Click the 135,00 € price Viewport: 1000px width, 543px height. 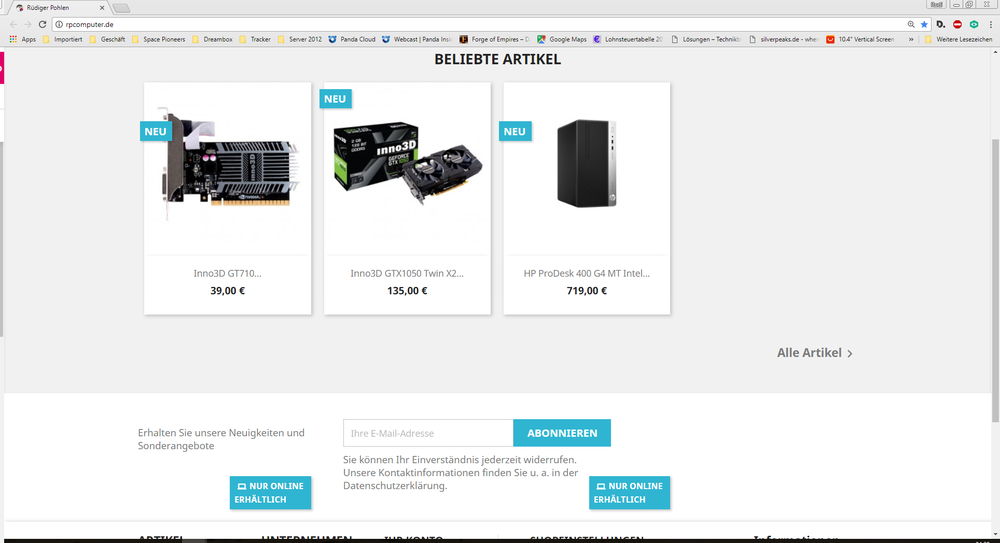coord(407,290)
